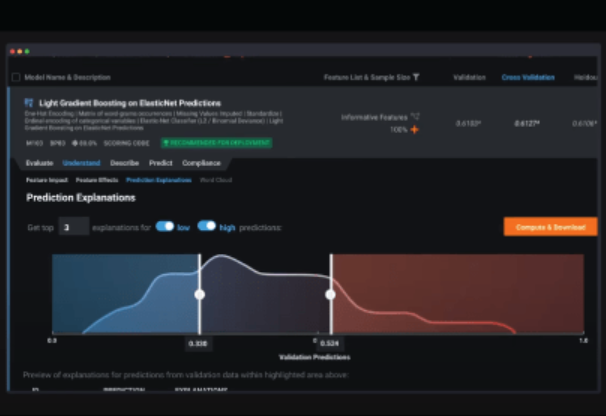Click the trophy icon in the Recommended for Deployment badge

(166, 143)
